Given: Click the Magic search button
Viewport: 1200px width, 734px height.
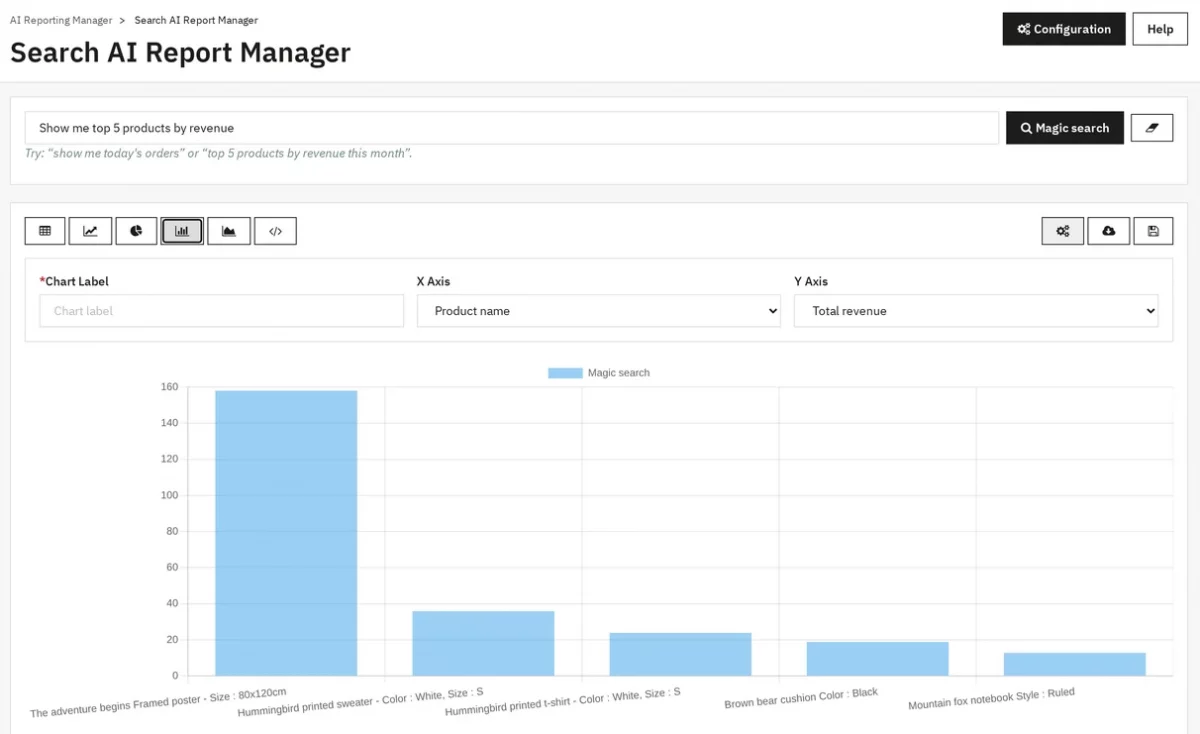Looking at the screenshot, I should (1065, 128).
